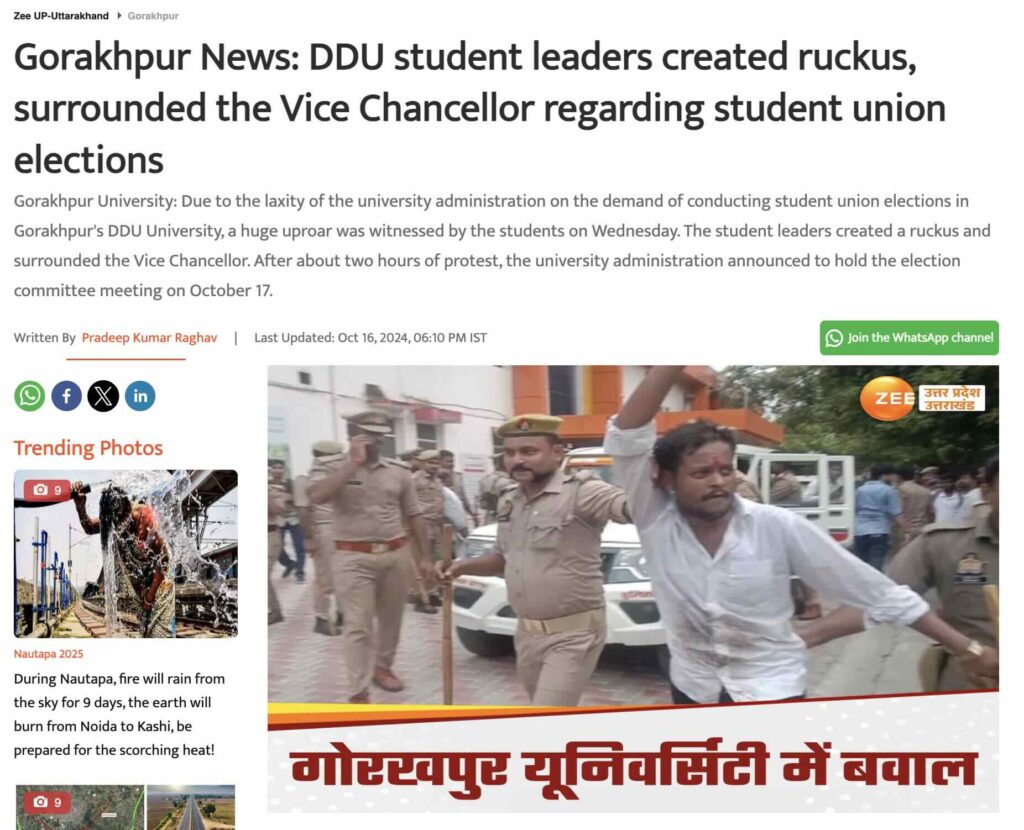
Task: Share article via WhatsApp icon
Action: pos(29,396)
